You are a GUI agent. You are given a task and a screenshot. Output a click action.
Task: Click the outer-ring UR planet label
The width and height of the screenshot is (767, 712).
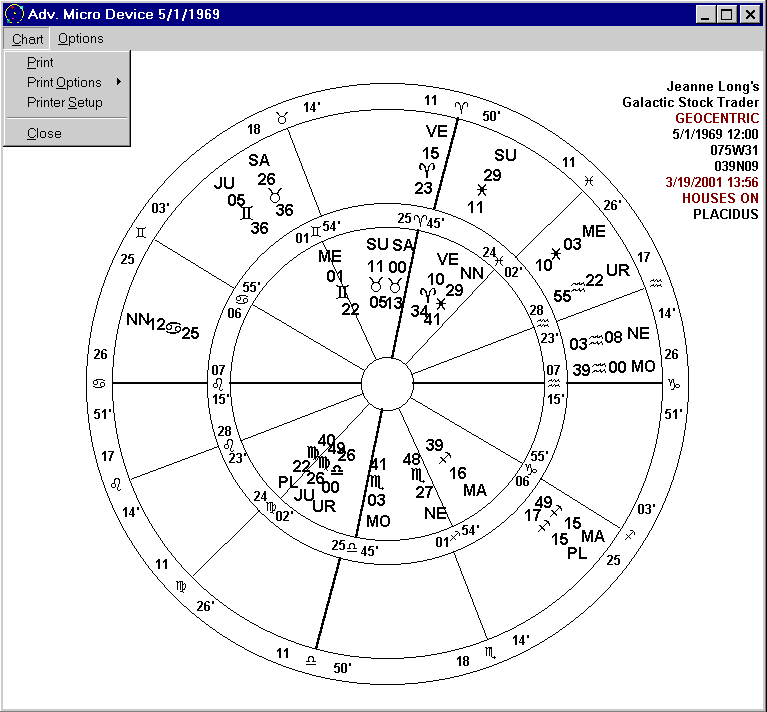(x=618, y=270)
